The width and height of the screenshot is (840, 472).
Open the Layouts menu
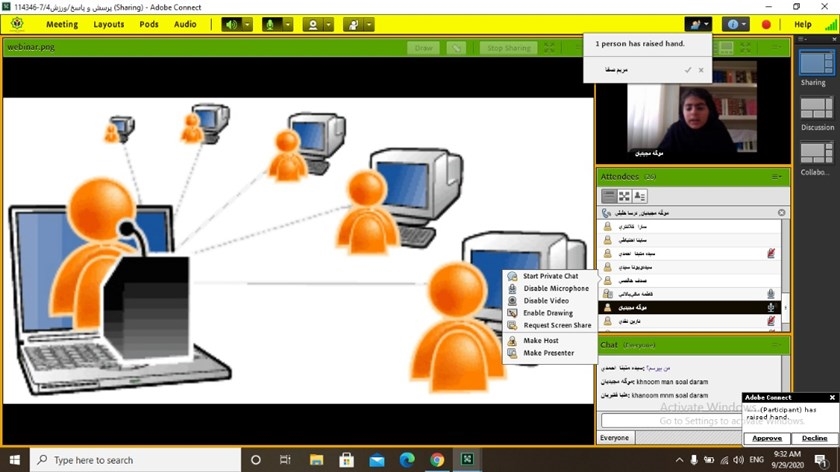pyautogui.click(x=108, y=24)
